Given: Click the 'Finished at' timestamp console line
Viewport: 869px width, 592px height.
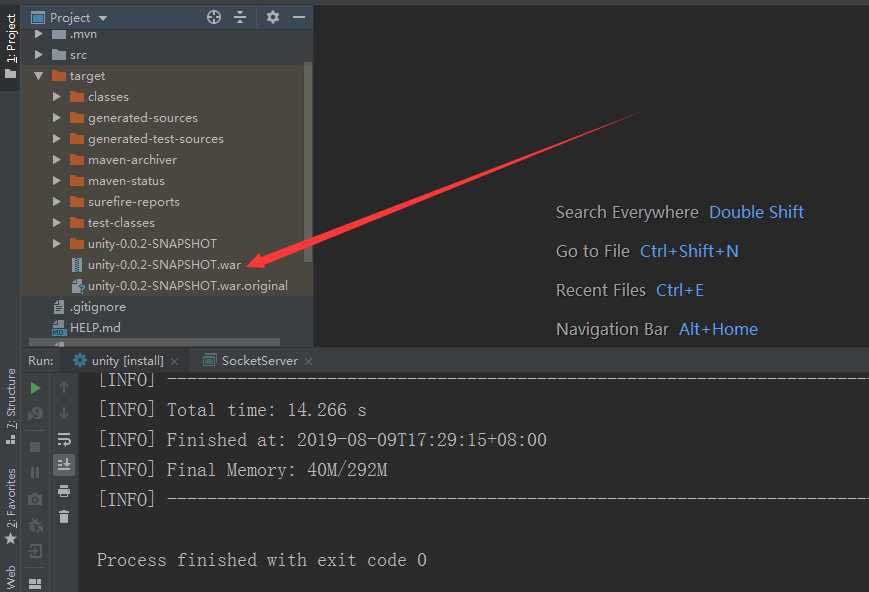Looking at the screenshot, I should pos(323,440).
